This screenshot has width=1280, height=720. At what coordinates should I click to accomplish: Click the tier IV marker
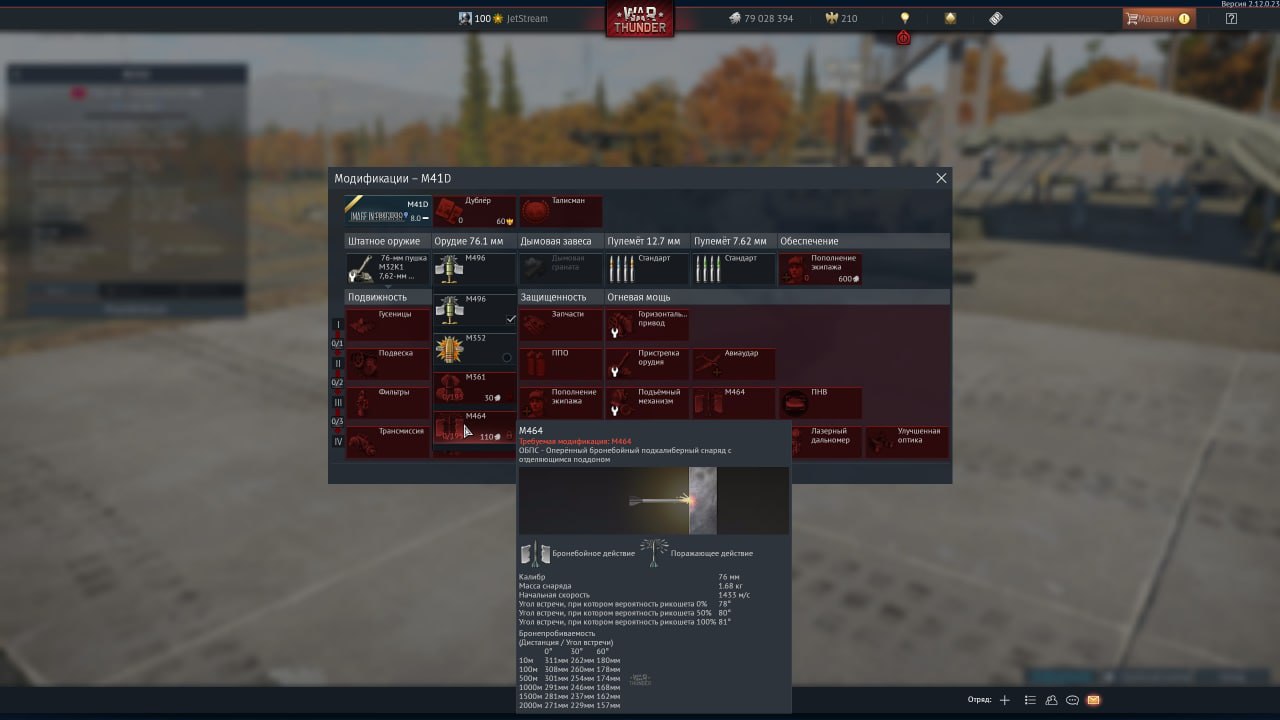[338, 442]
